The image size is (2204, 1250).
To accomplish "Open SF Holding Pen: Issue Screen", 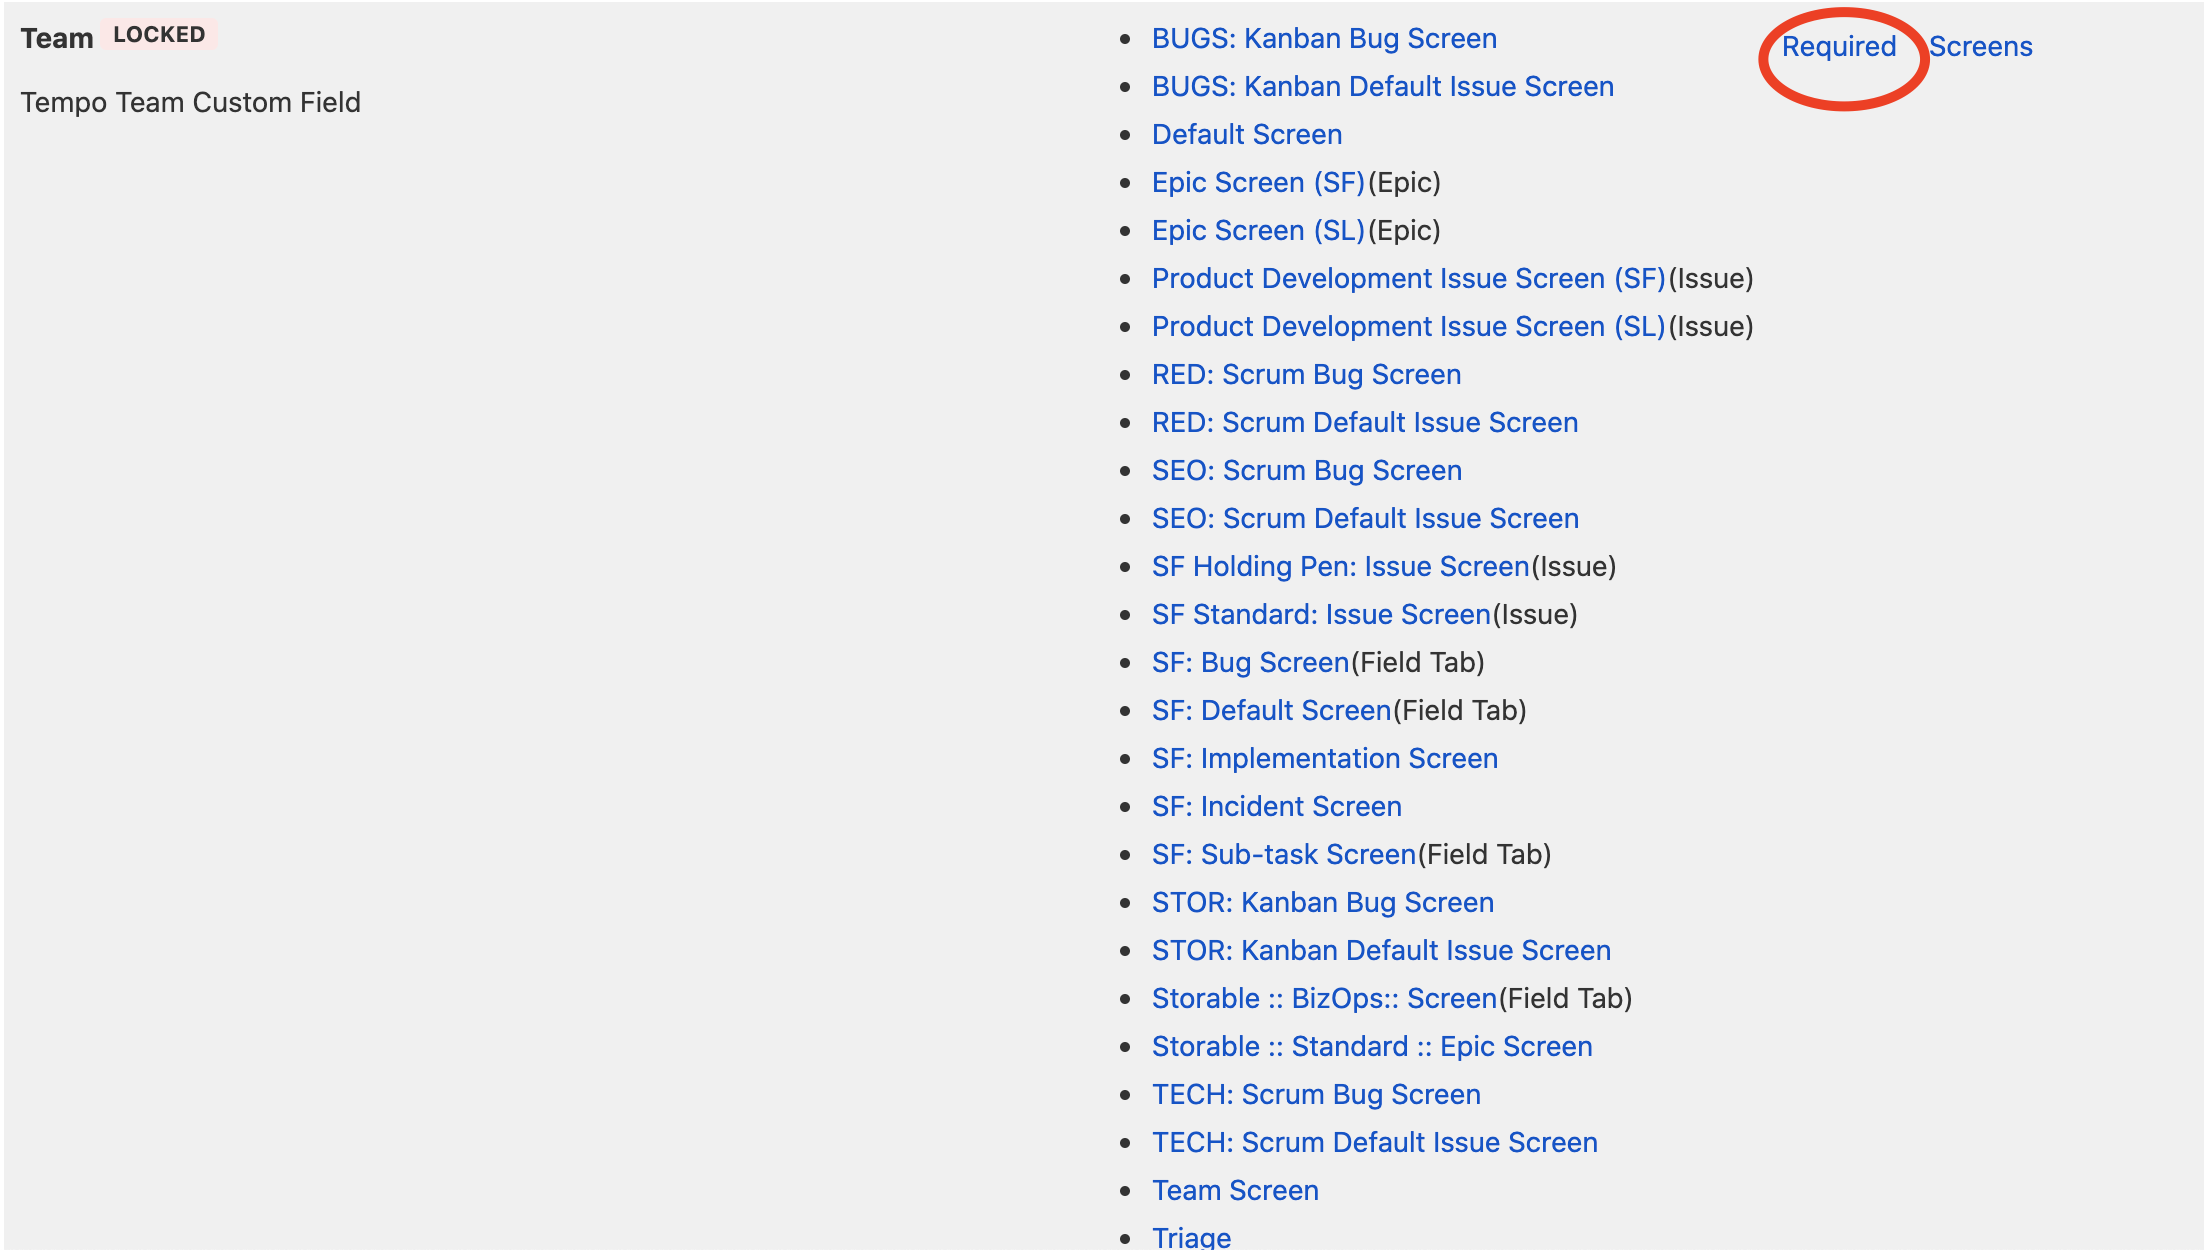I will click(1340, 567).
